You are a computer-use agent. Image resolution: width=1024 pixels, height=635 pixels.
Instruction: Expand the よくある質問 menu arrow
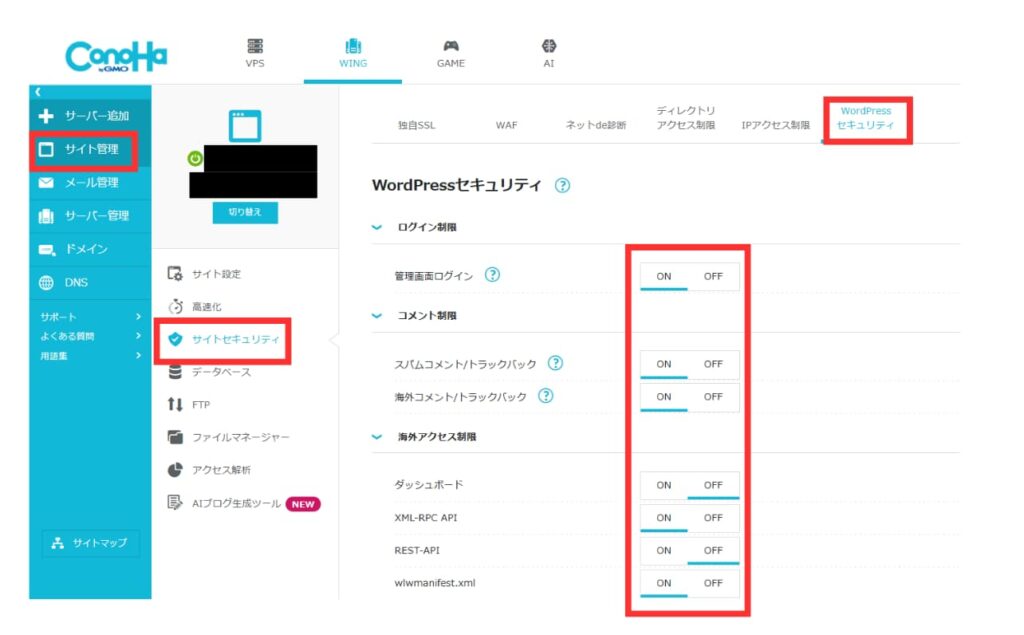click(x=138, y=336)
